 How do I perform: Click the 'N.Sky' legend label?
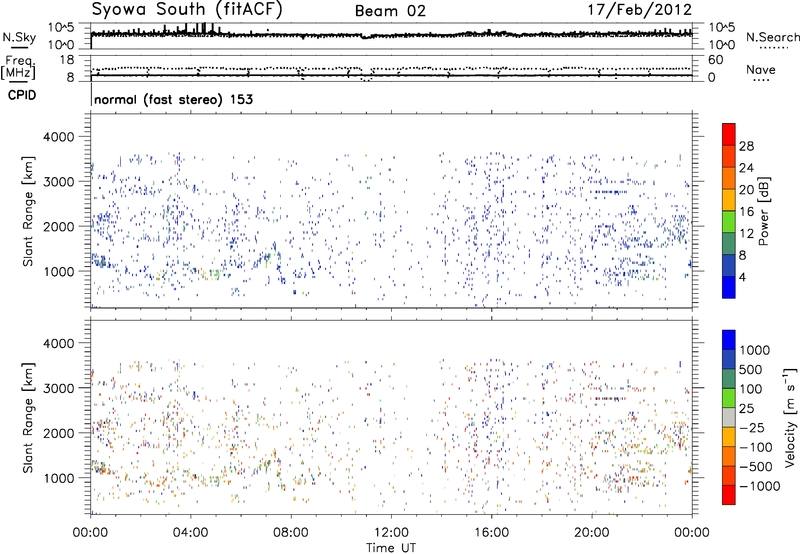click(x=19, y=37)
